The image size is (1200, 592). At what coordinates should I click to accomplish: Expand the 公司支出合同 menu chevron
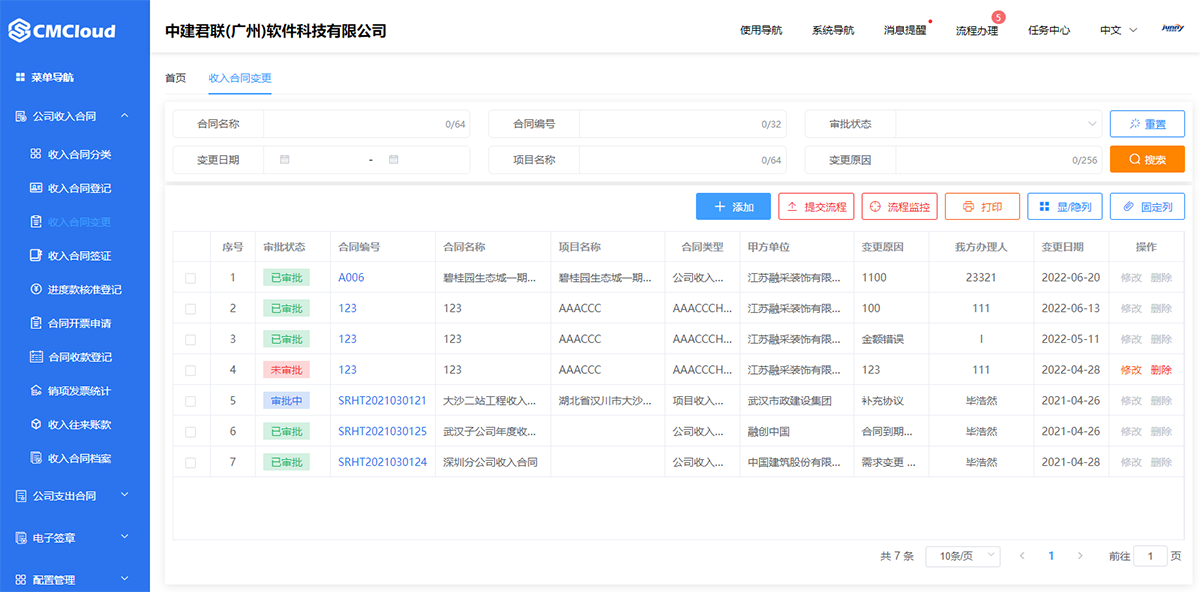[x=125, y=495]
